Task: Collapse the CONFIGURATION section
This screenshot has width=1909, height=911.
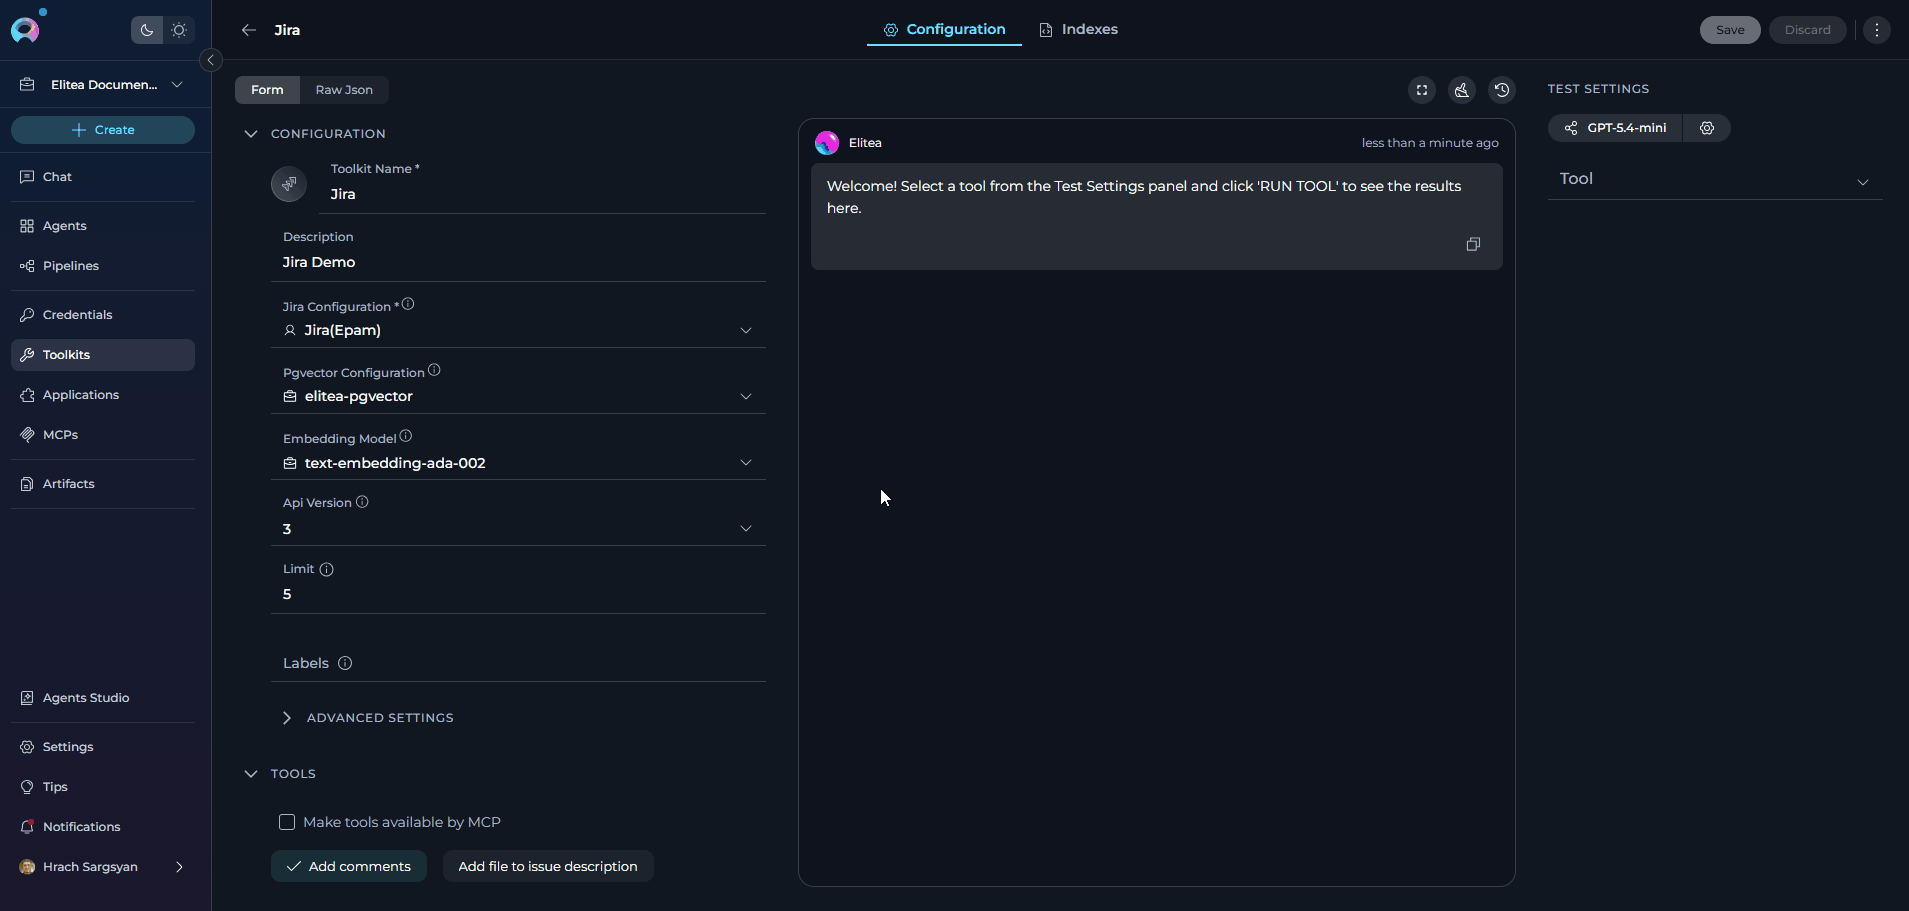Action: click(251, 134)
